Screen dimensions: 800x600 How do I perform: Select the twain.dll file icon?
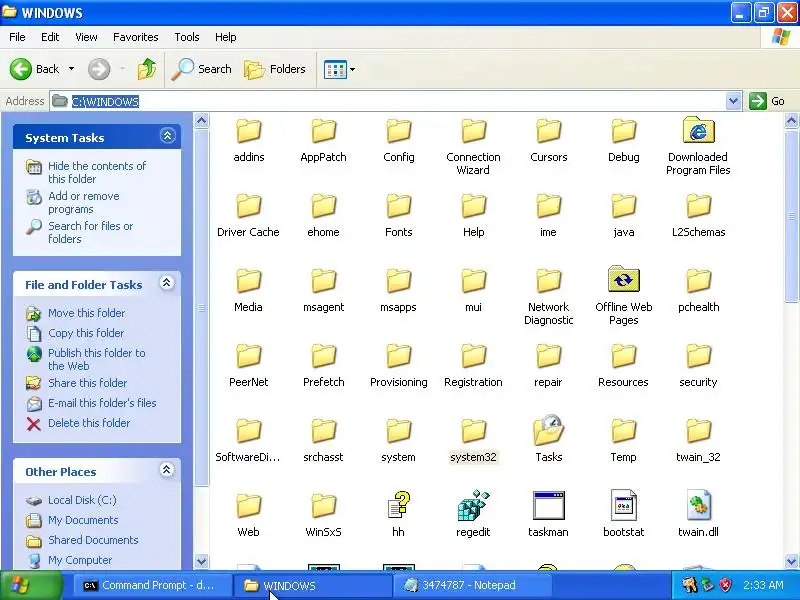click(698, 506)
